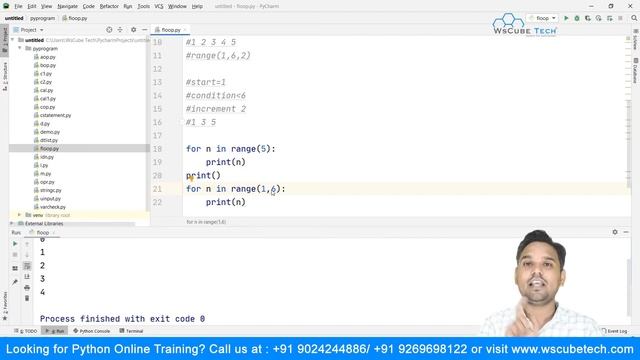Select varcheck.py in the project tree
Viewport: 640px width, 360px height.
click(53, 207)
